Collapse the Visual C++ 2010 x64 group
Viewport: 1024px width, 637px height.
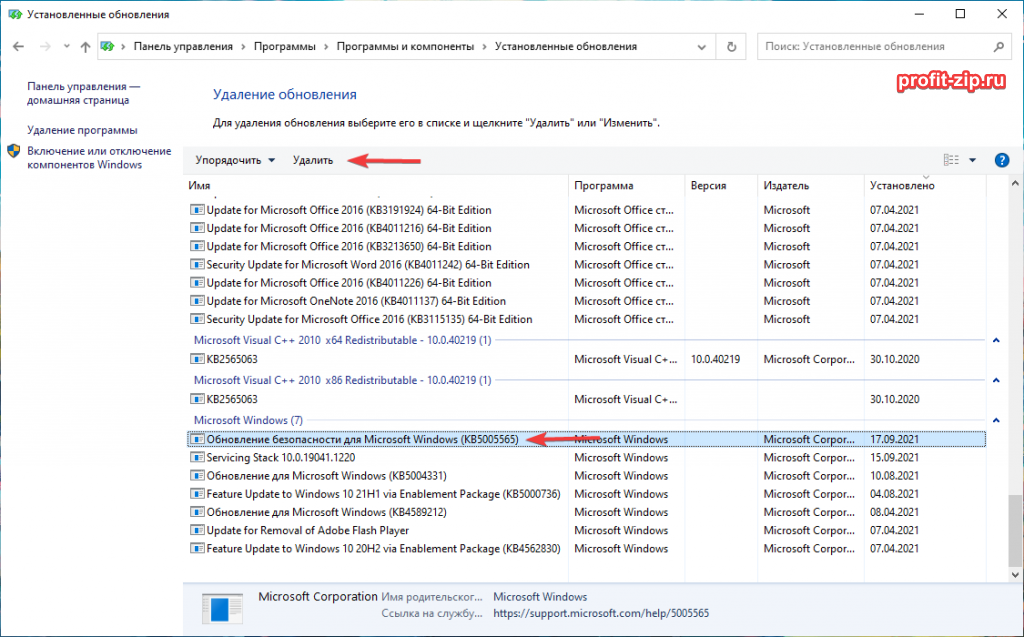point(995,340)
